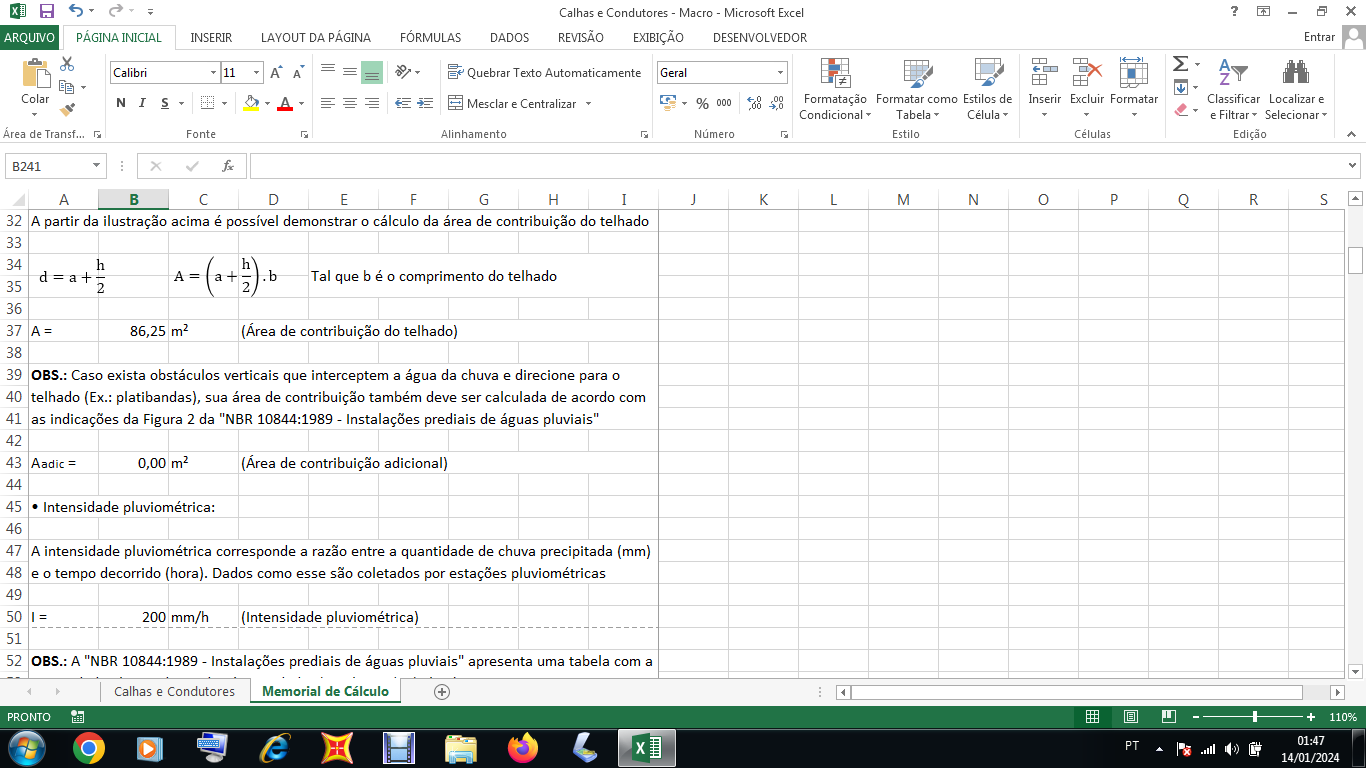Click the AutoSum sigma icon
This screenshot has width=1366, height=768.
(x=1181, y=64)
